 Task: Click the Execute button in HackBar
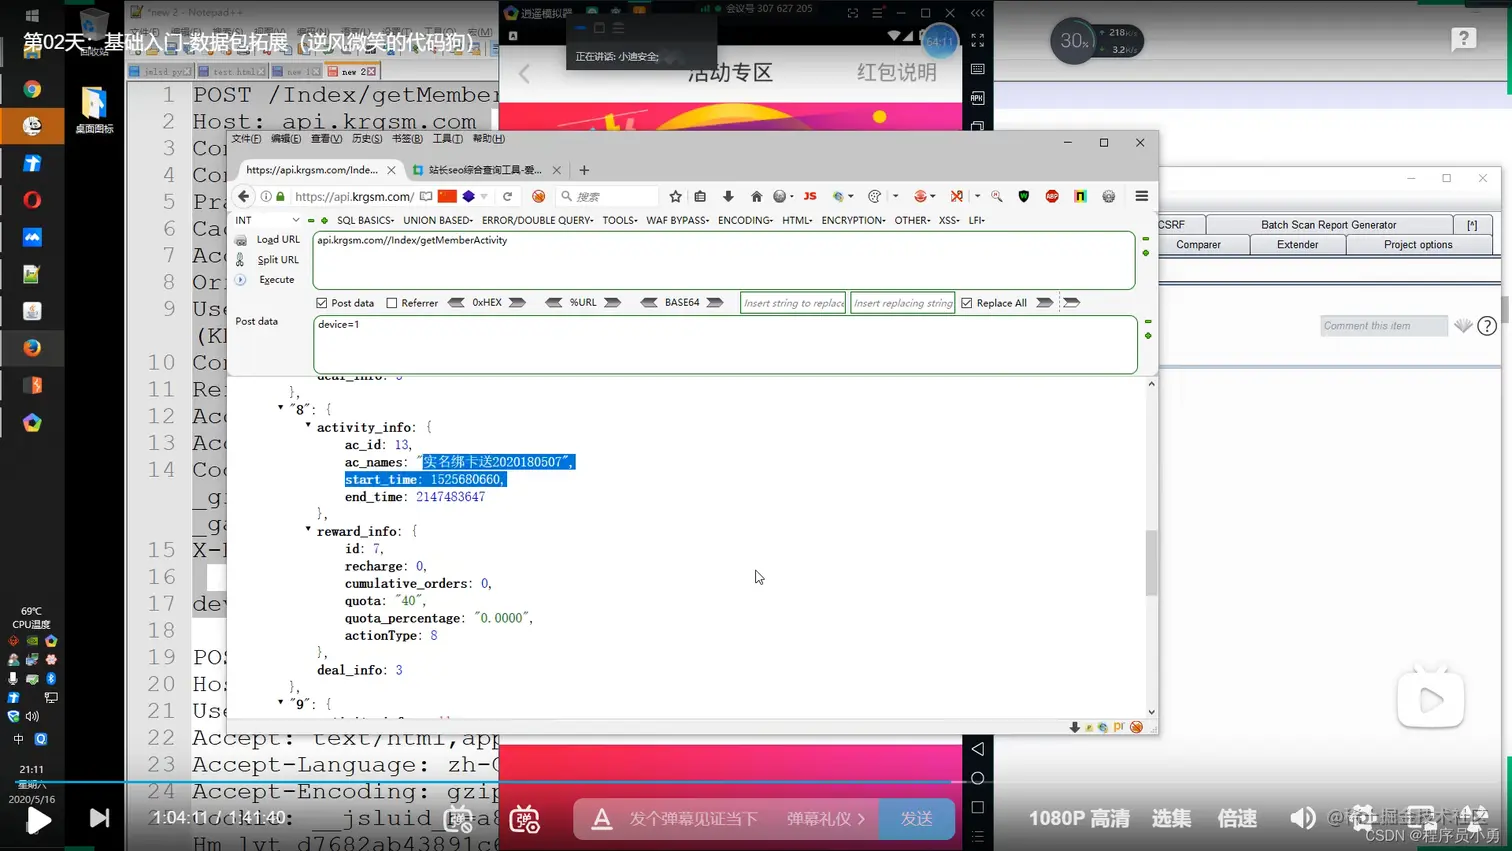(x=276, y=280)
